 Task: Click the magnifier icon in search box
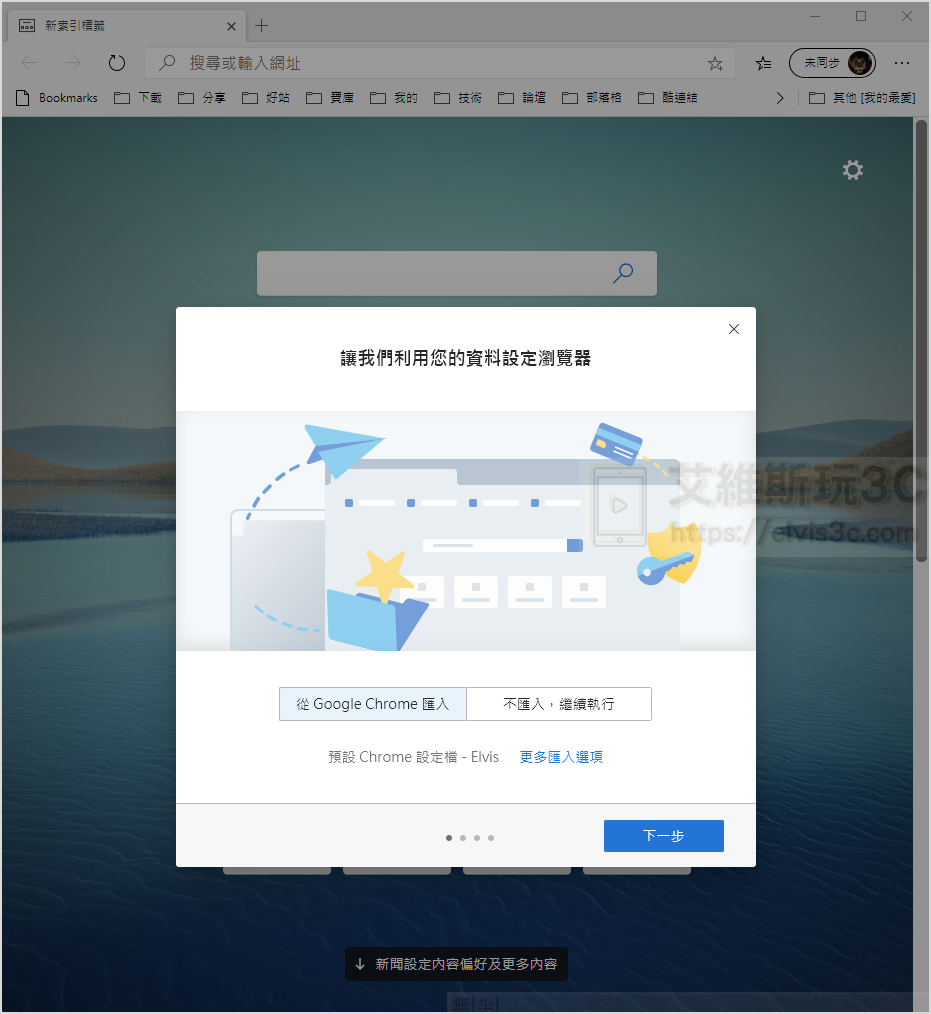point(623,273)
